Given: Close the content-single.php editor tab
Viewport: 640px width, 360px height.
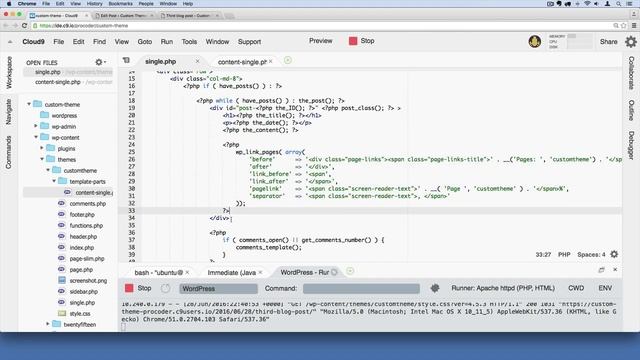Looking at the screenshot, I should [x=271, y=62].
